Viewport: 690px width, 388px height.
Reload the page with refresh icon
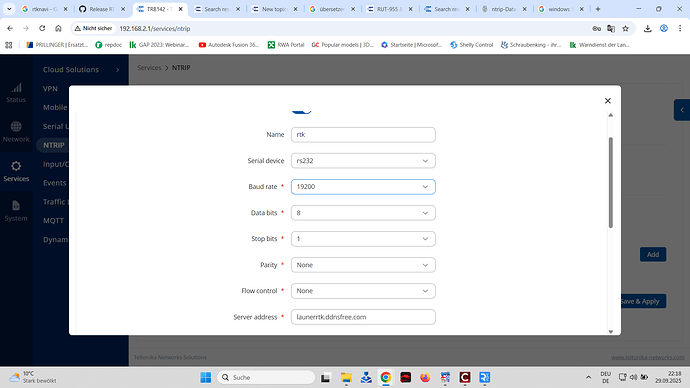(42, 28)
